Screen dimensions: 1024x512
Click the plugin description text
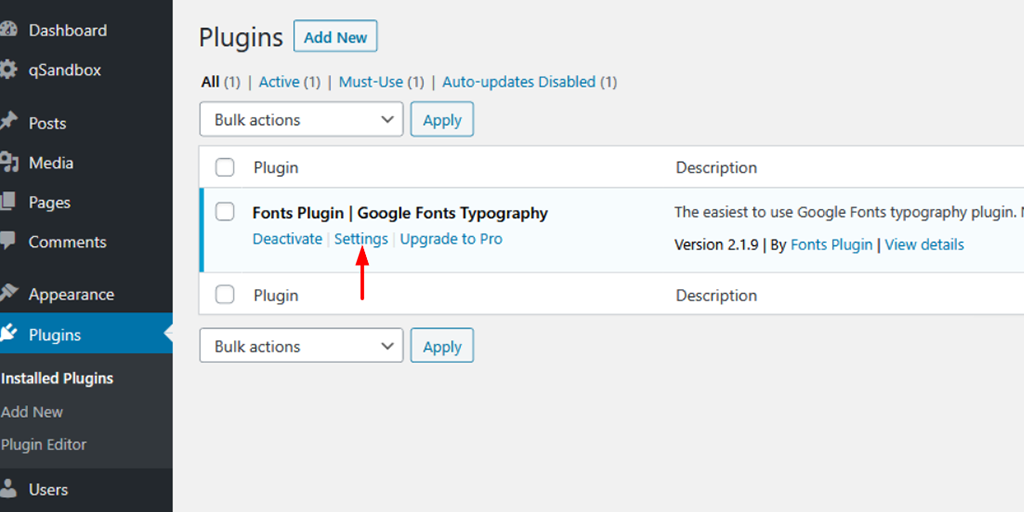[849, 212]
